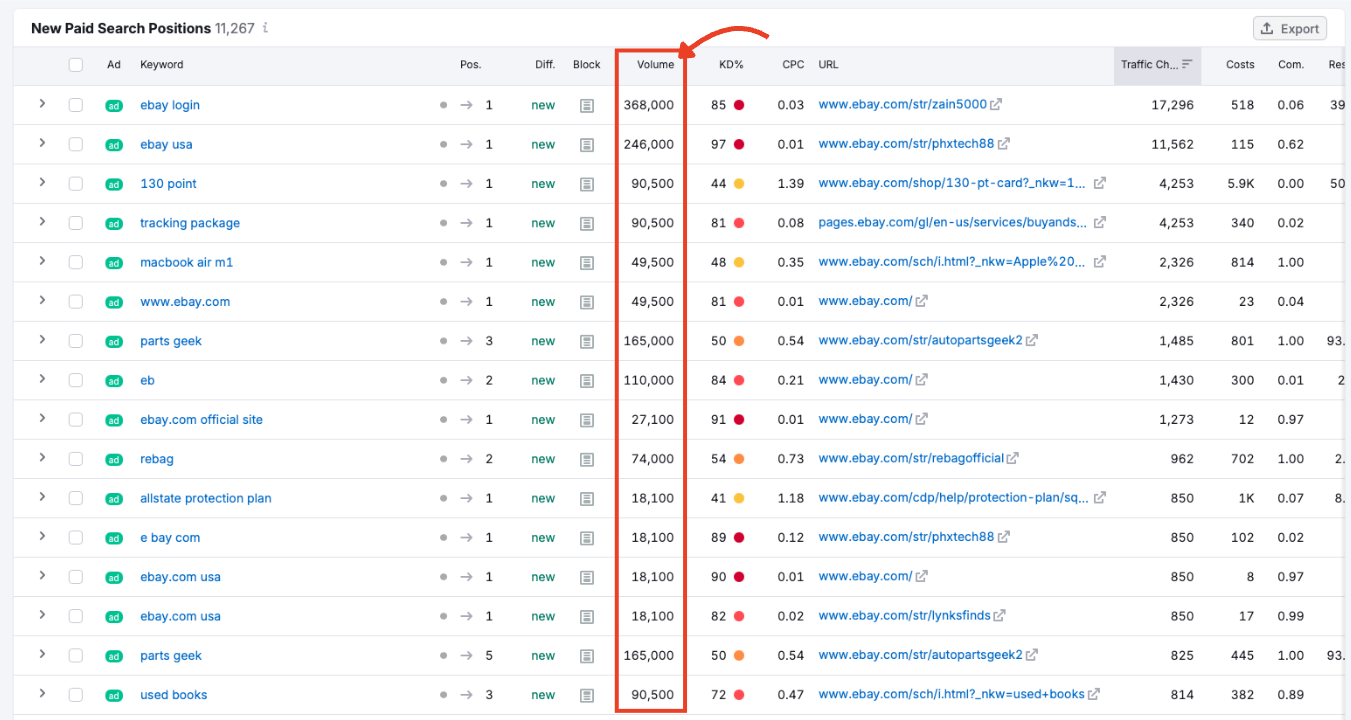Open the keyword link ebay.com official site
The height and width of the screenshot is (720, 1351).
(x=201, y=419)
